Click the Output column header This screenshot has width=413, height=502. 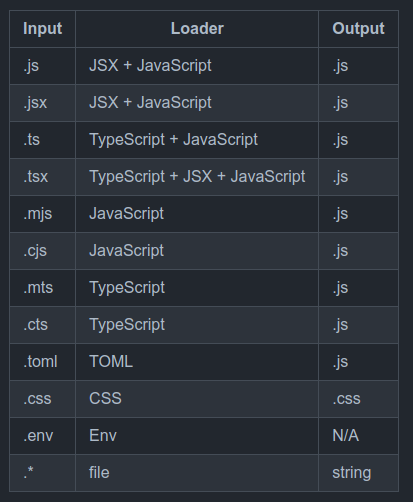coord(359,29)
